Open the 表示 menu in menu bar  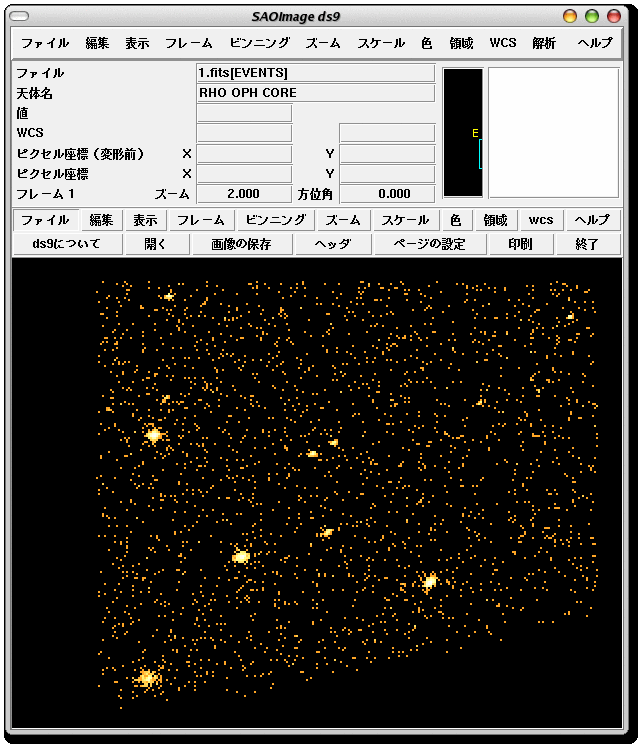tap(137, 43)
